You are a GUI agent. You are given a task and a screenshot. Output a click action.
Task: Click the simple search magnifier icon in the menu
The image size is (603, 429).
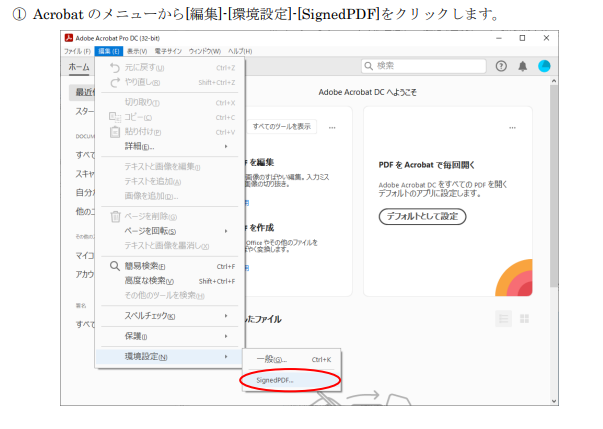tap(115, 266)
